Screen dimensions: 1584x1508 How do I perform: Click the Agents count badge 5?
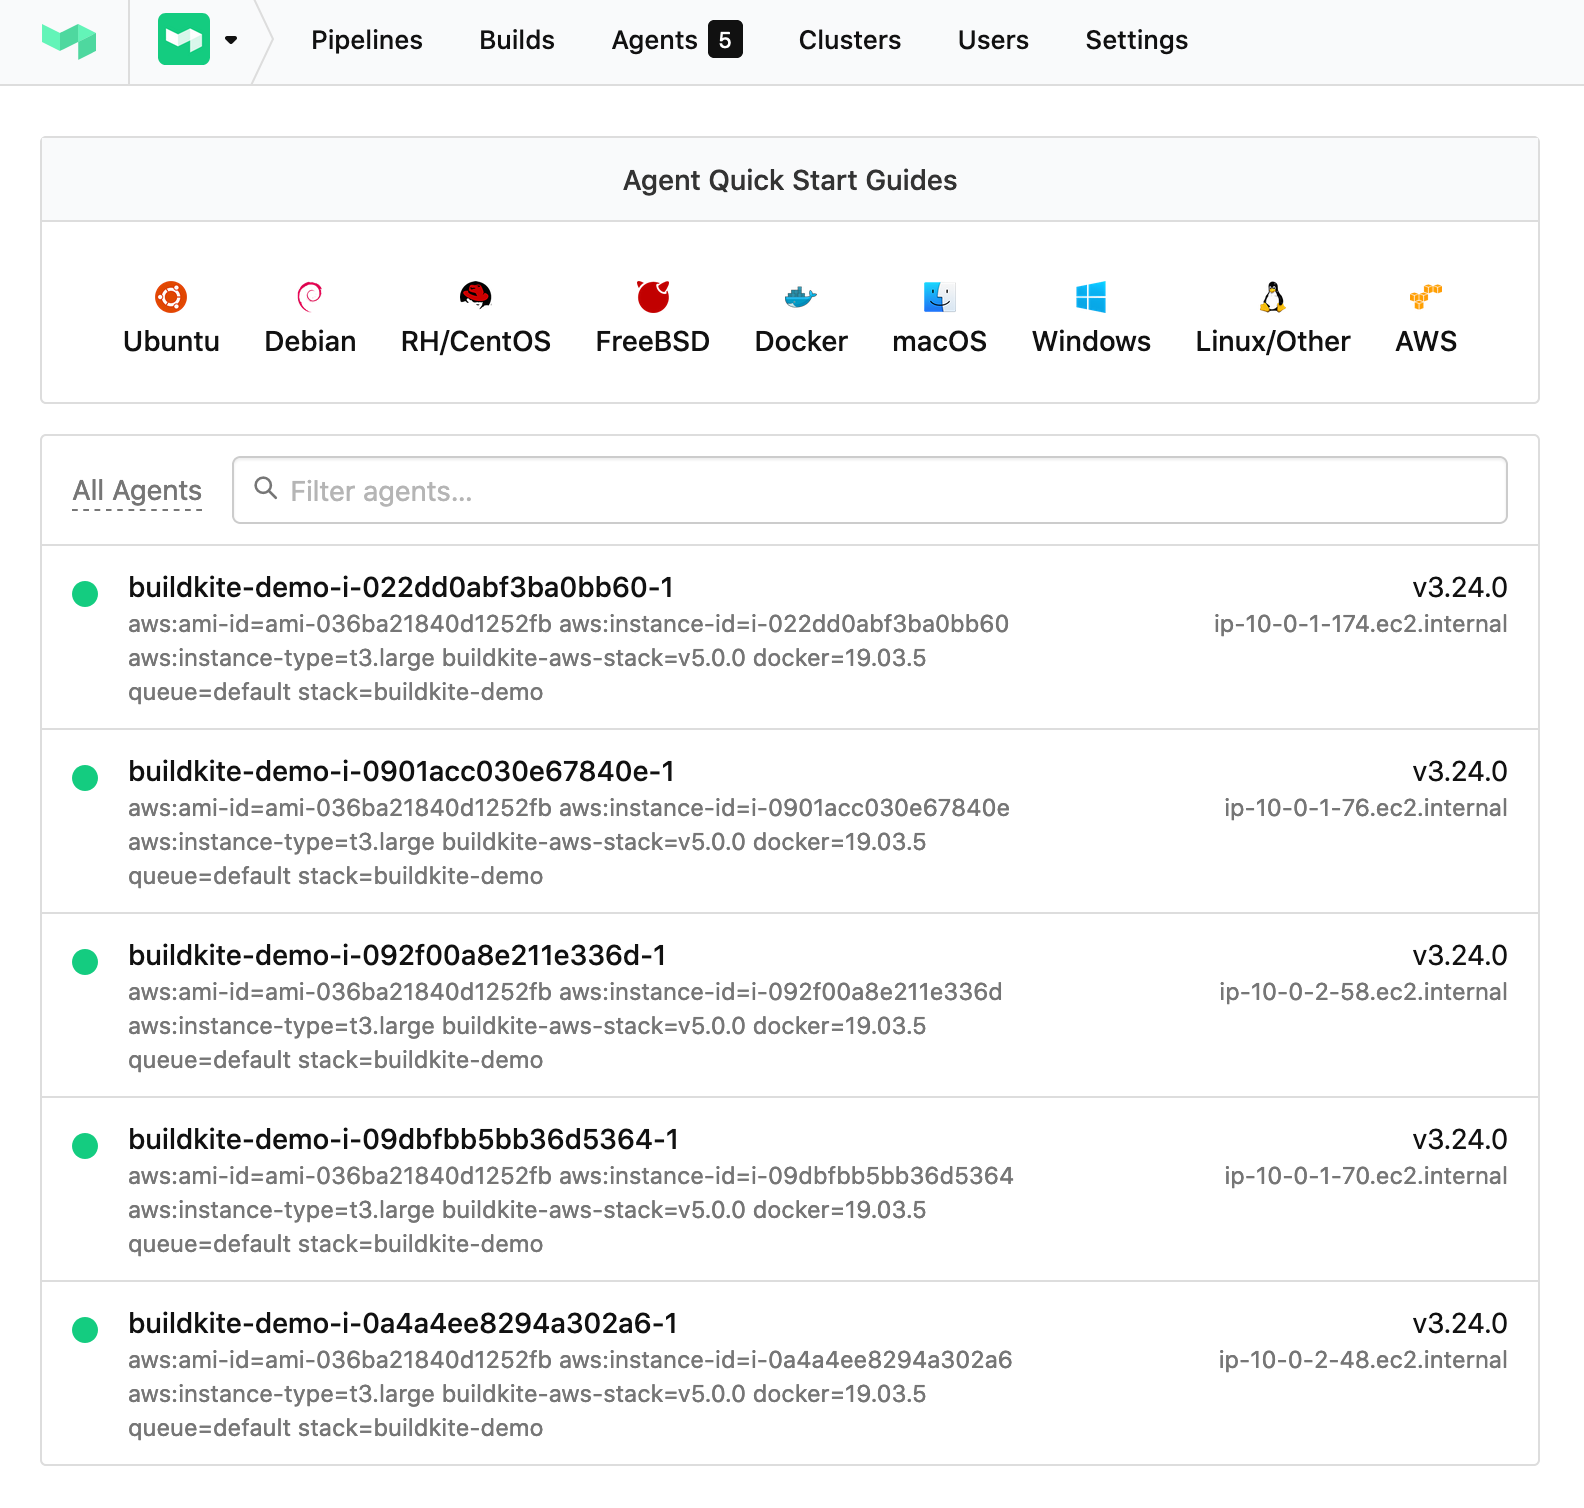pos(725,40)
